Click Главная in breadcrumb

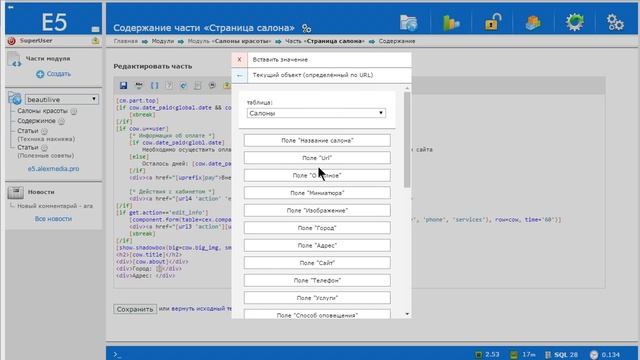(125, 41)
